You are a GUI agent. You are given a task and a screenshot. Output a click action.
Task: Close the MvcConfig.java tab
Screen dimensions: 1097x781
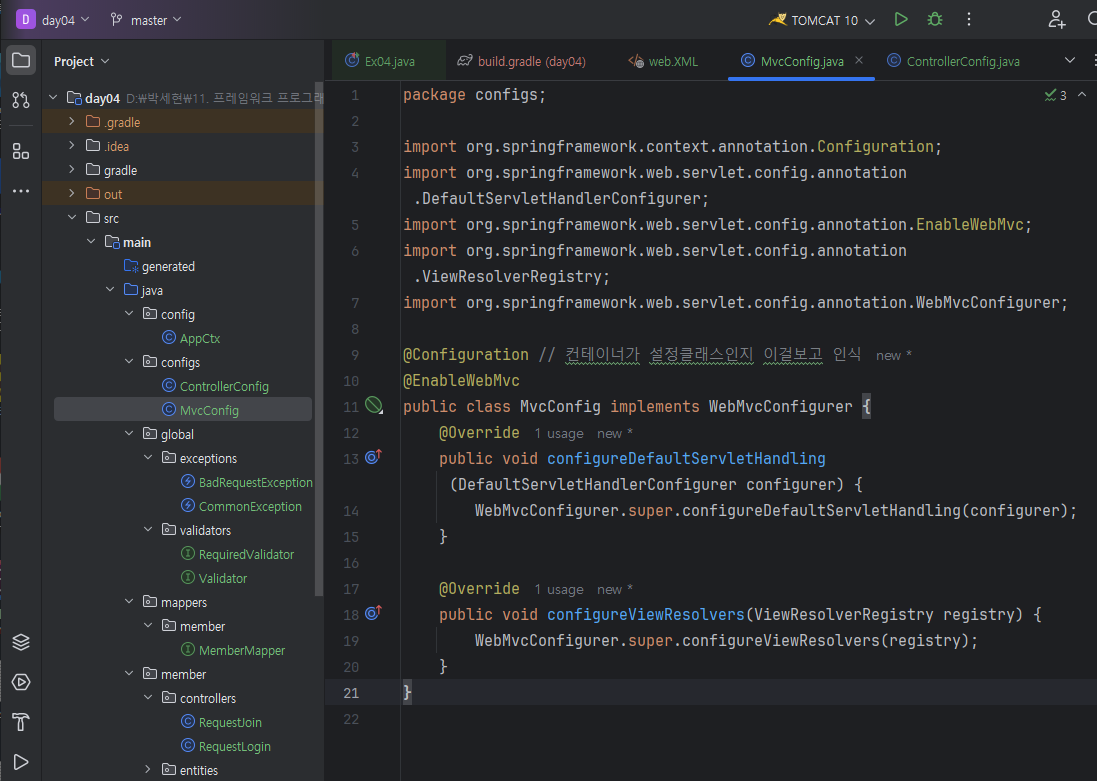point(859,60)
